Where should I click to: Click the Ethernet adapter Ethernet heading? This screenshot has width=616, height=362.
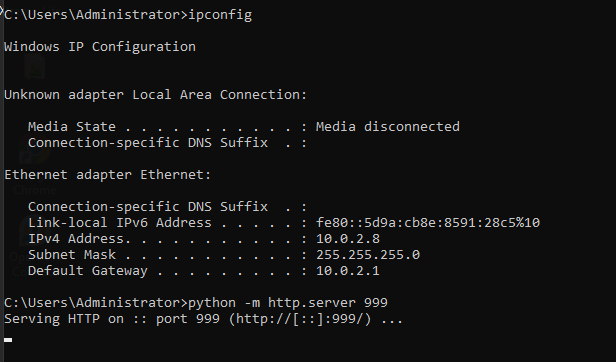[108, 175]
